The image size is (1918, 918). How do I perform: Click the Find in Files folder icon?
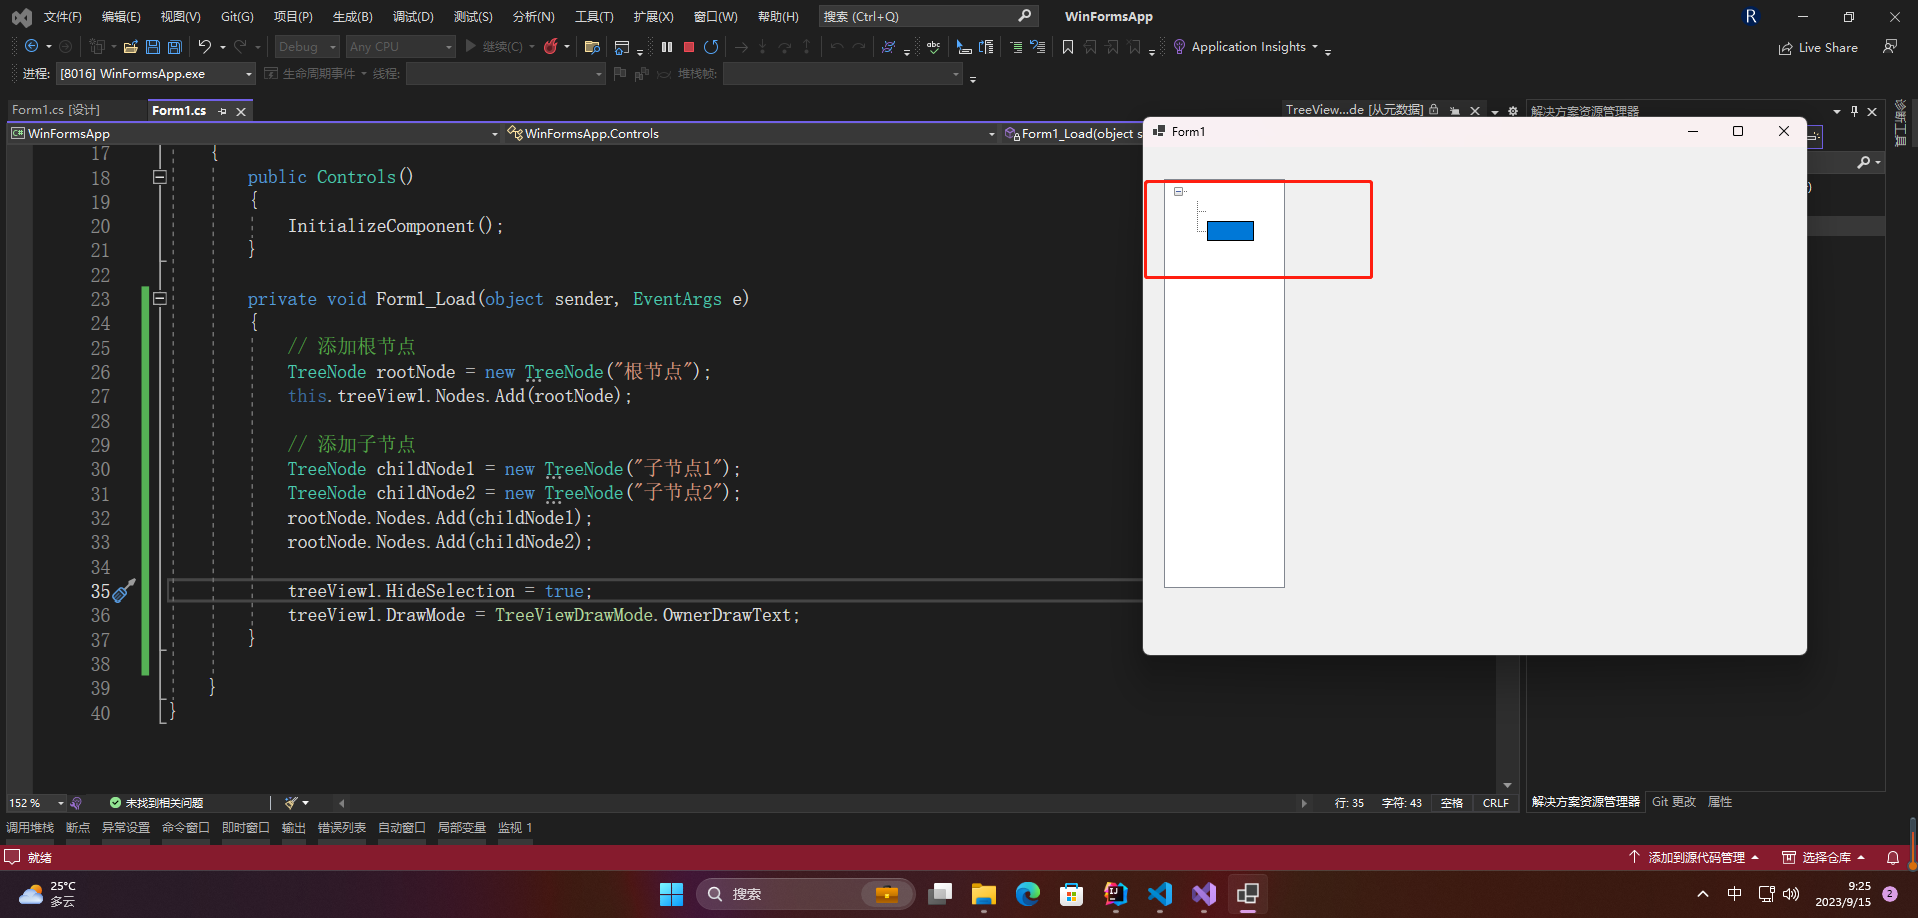[592, 46]
